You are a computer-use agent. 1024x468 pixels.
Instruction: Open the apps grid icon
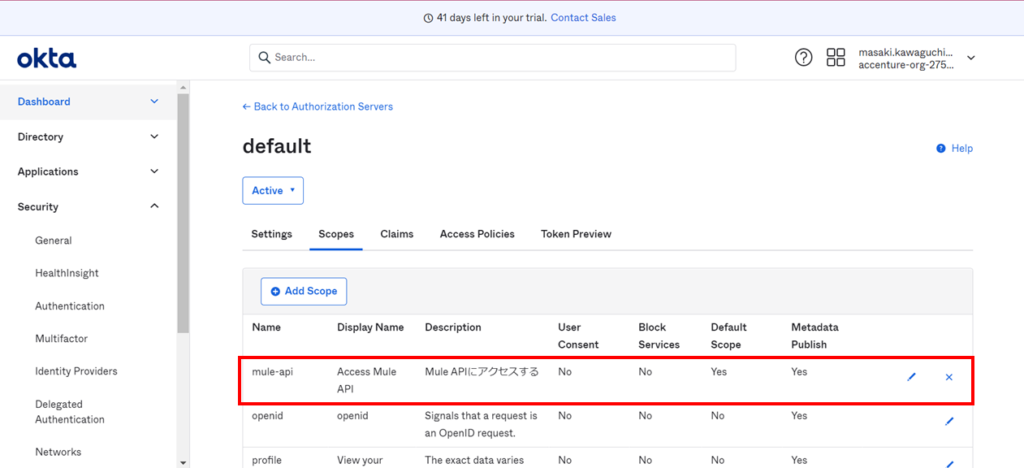point(835,58)
